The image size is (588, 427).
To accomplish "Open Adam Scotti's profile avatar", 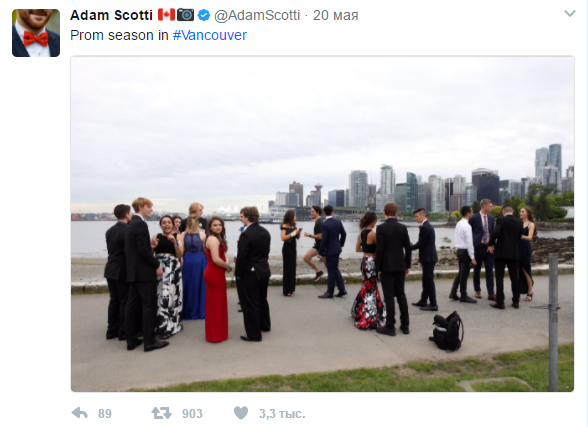I will pyautogui.click(x=36, y=33).
